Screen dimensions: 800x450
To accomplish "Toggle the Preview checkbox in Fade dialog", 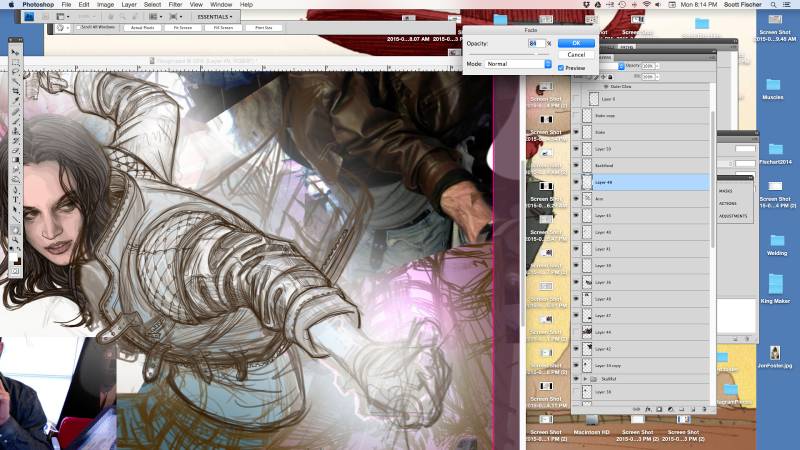I will (561, 68).
